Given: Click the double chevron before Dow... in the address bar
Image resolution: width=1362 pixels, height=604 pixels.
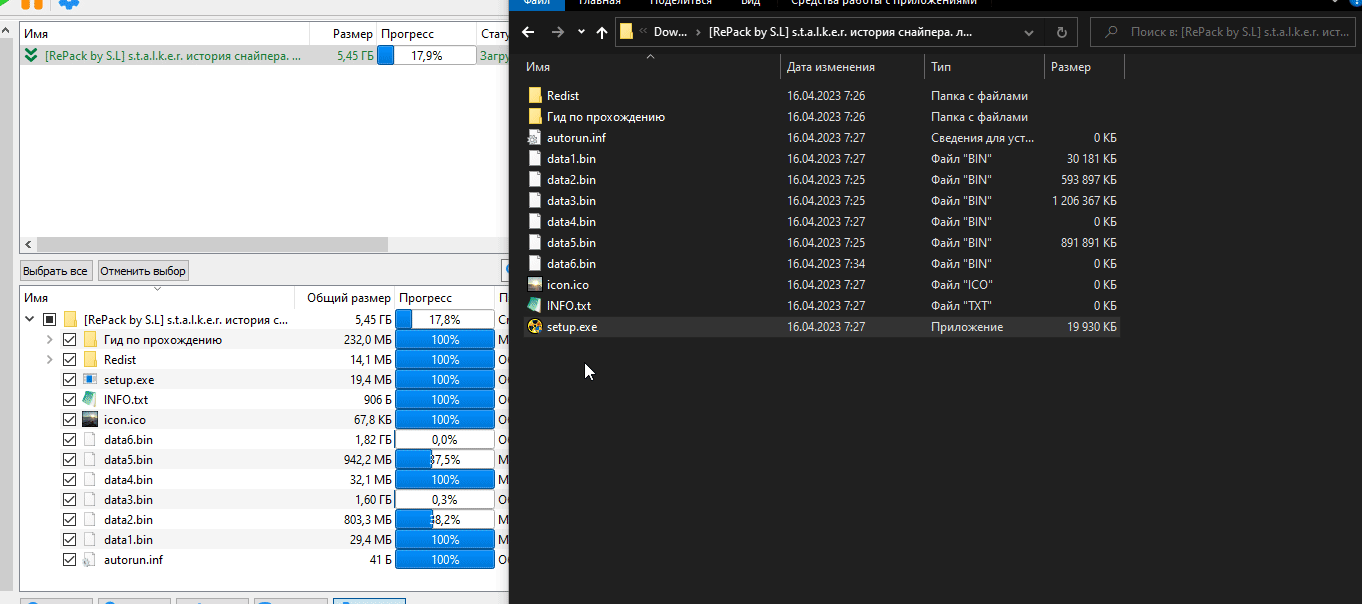Looking at the screenshot, I should 643,32.
